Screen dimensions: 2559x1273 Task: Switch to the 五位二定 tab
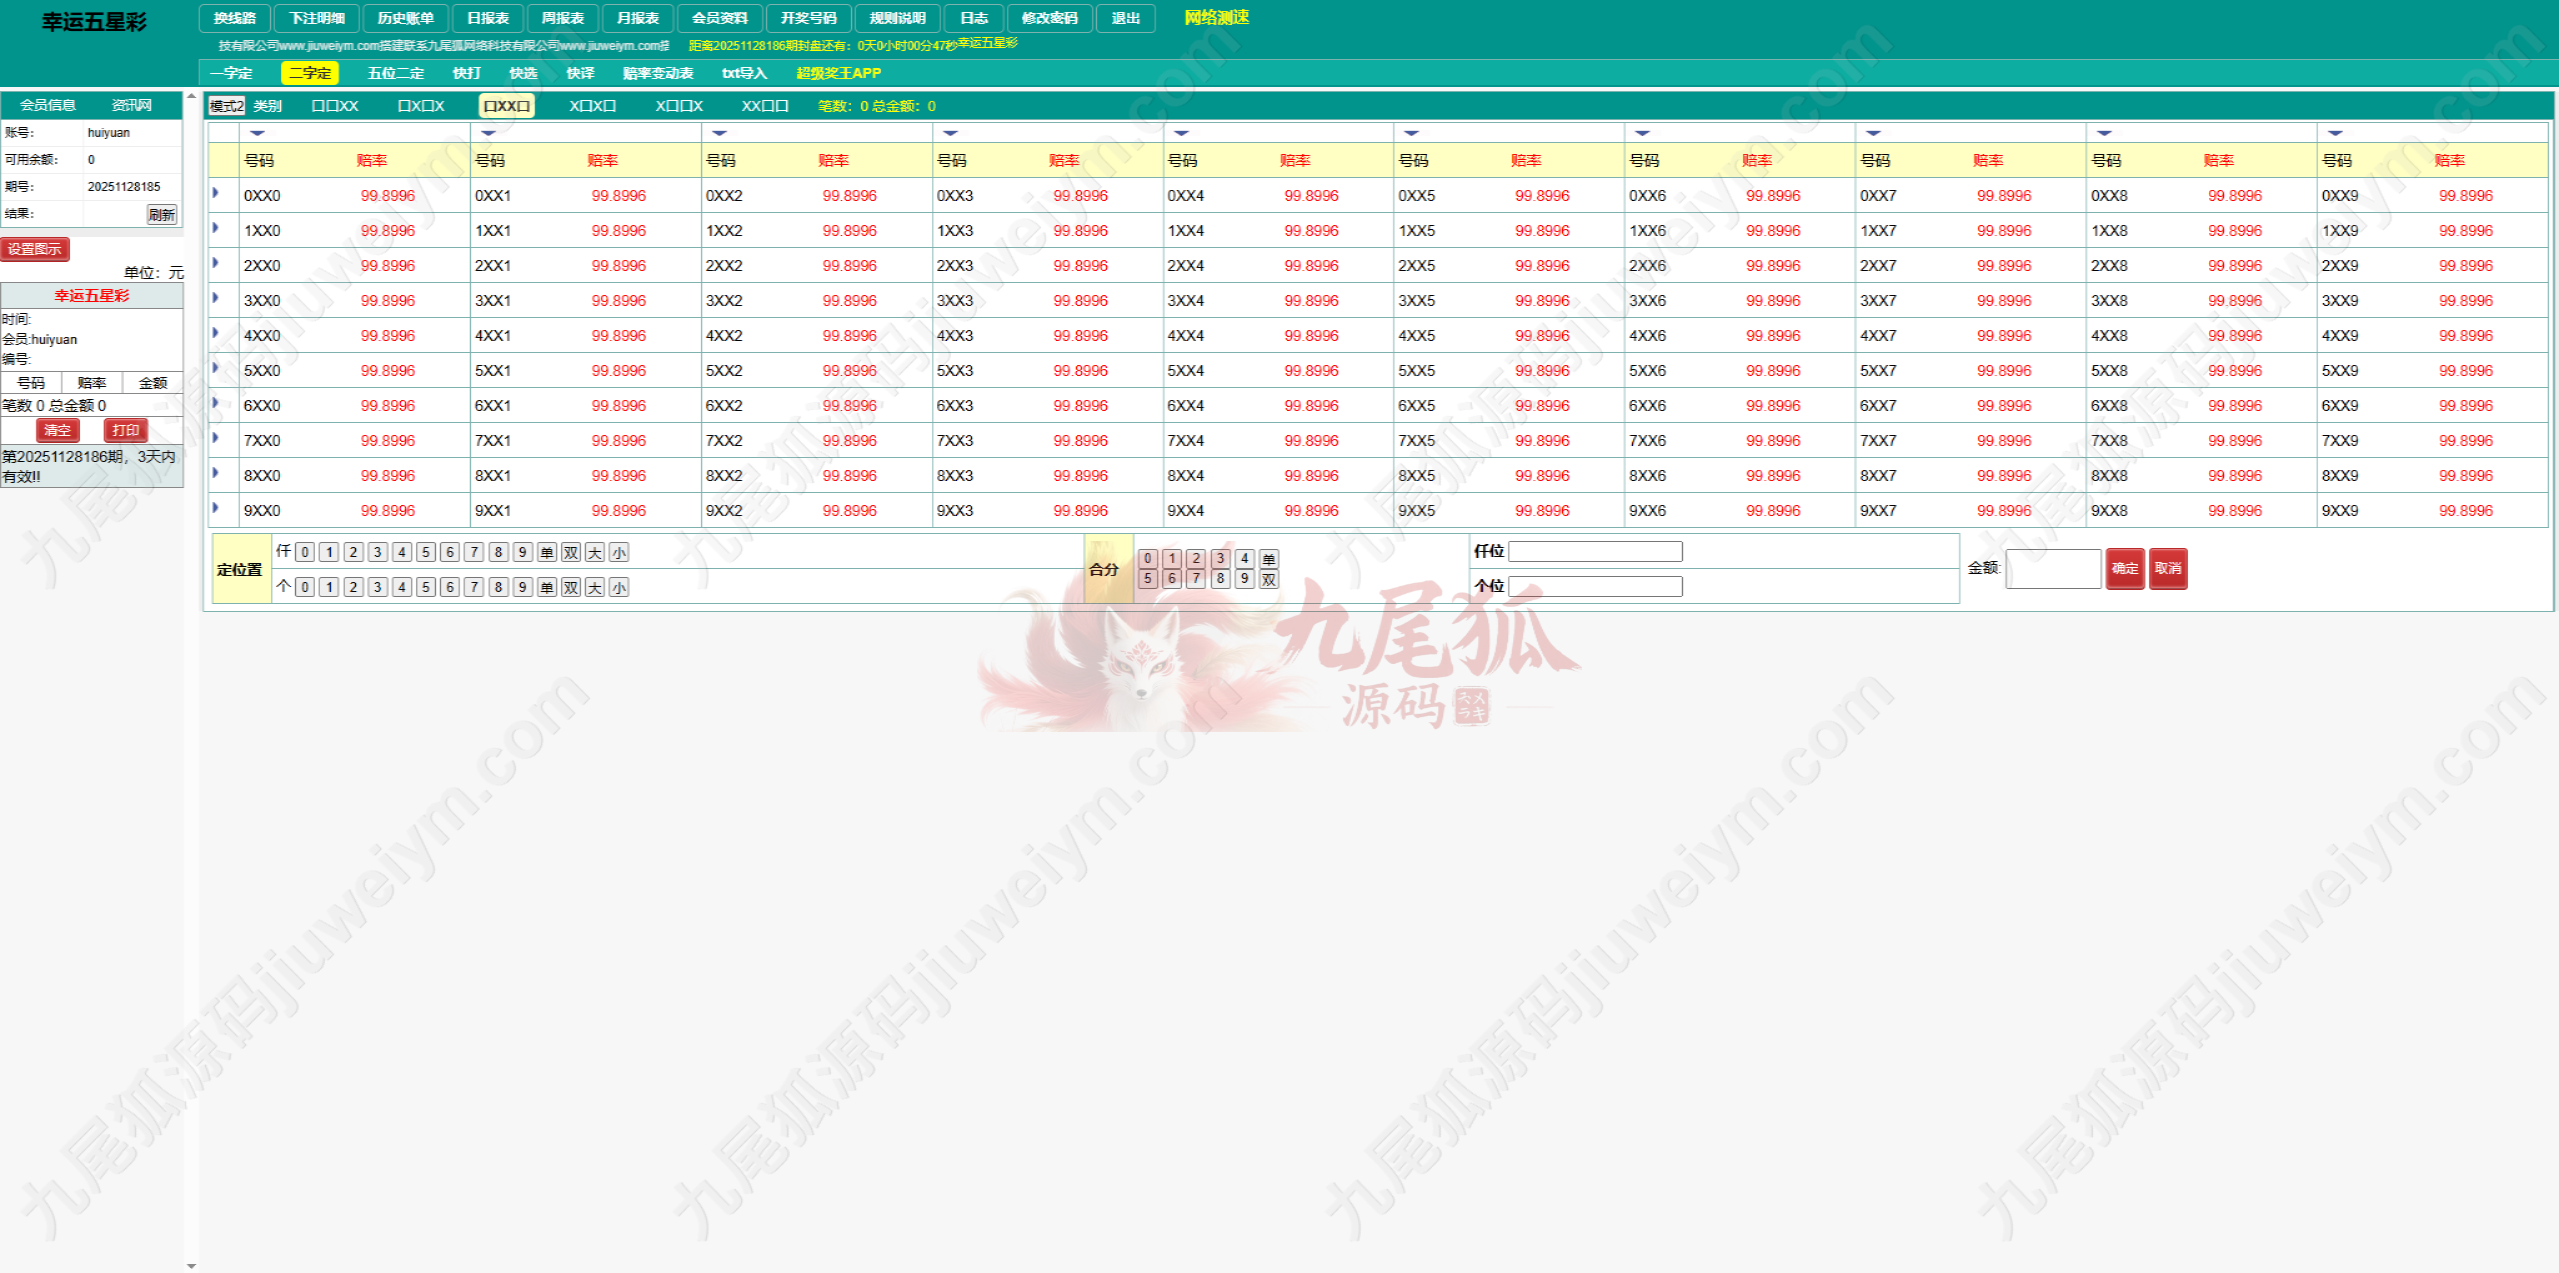click(395, 73)
